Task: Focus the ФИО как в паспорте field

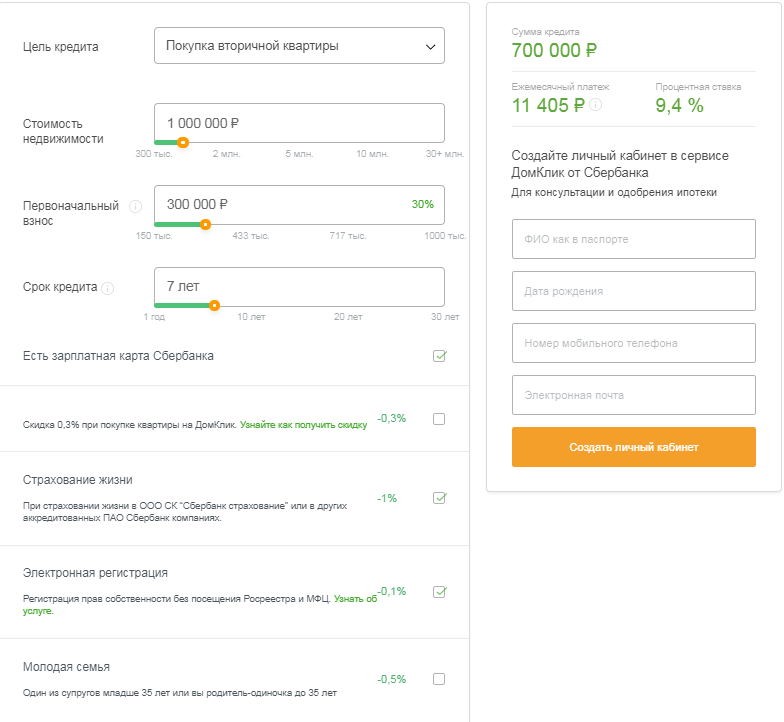Action: click(x=633, y=239)
